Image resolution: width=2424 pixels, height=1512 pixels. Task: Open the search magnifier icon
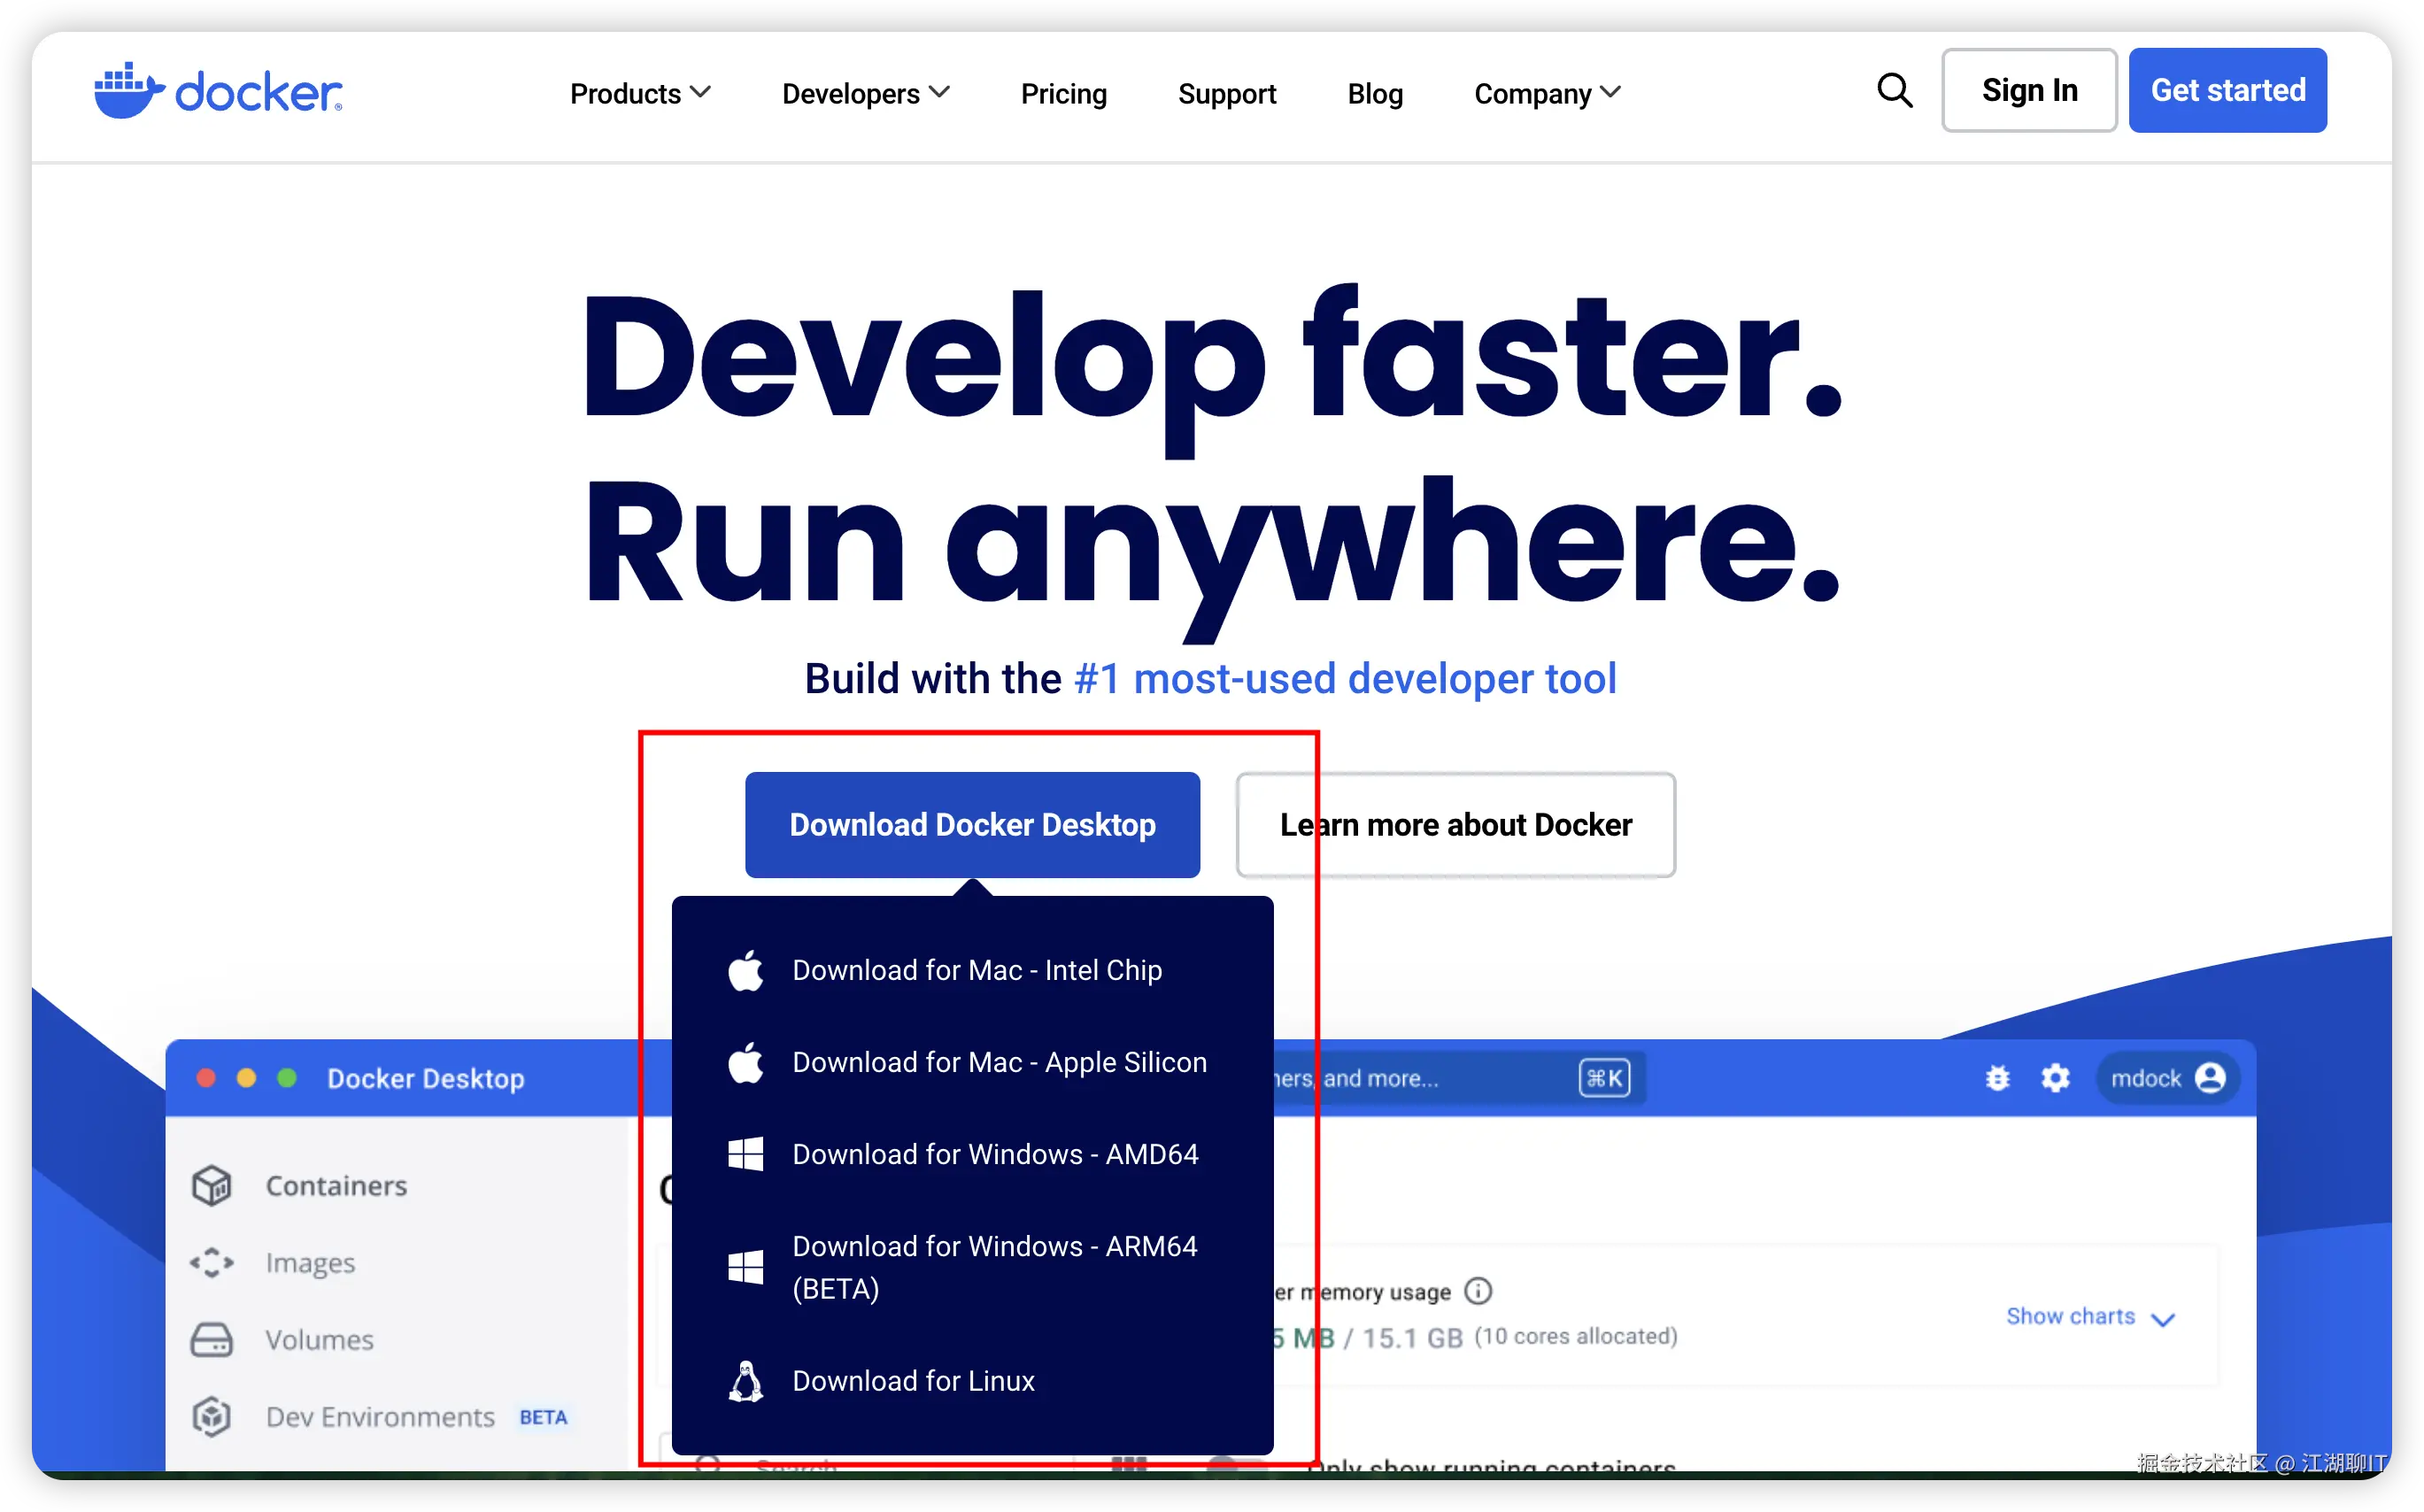pos(1893,91)
